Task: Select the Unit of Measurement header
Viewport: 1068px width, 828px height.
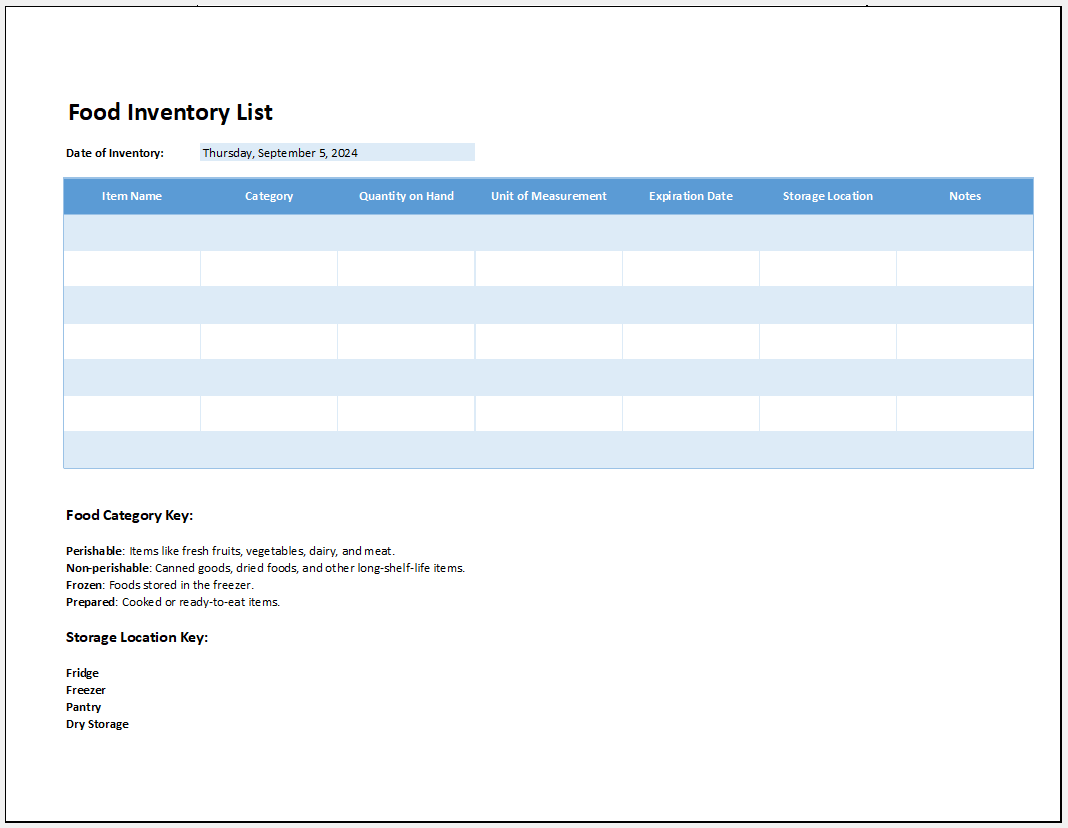Action: [548, 196]
